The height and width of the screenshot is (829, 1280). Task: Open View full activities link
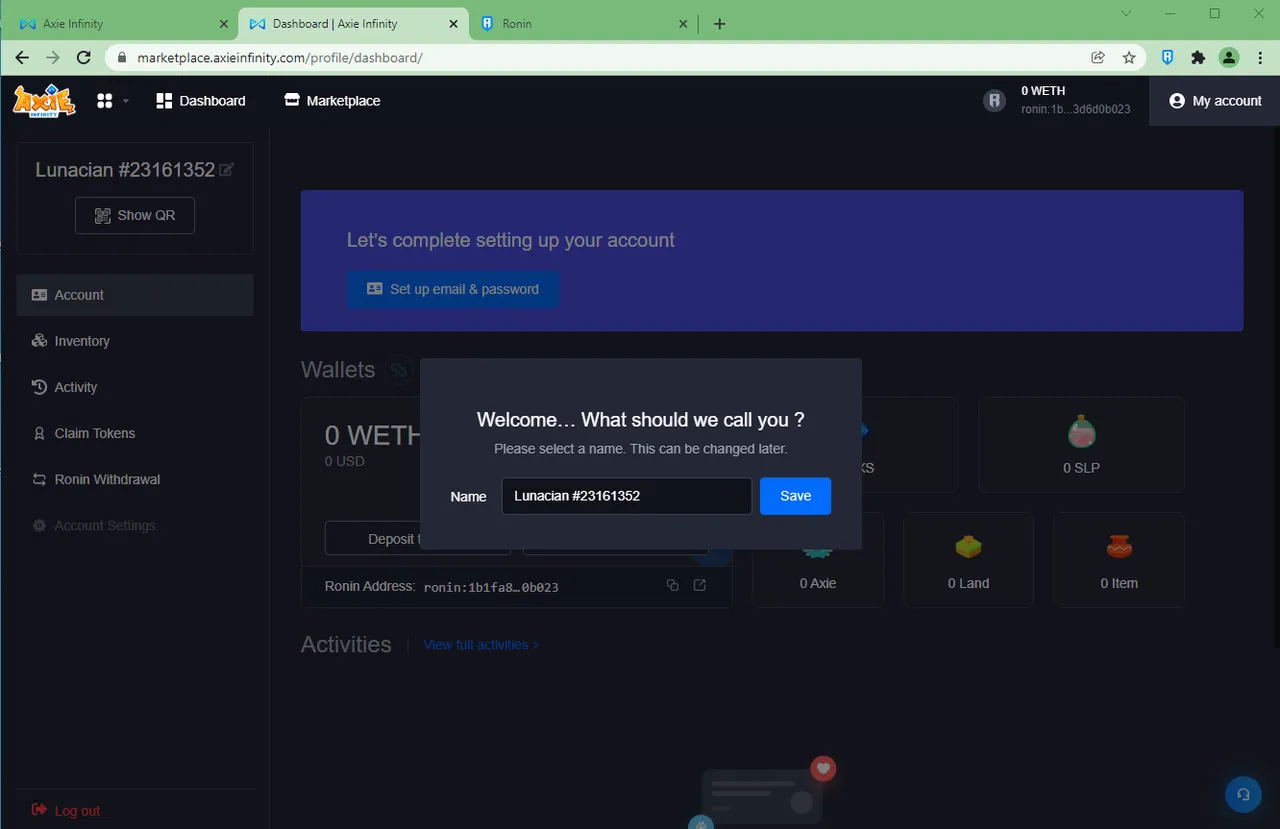(481, 645)
